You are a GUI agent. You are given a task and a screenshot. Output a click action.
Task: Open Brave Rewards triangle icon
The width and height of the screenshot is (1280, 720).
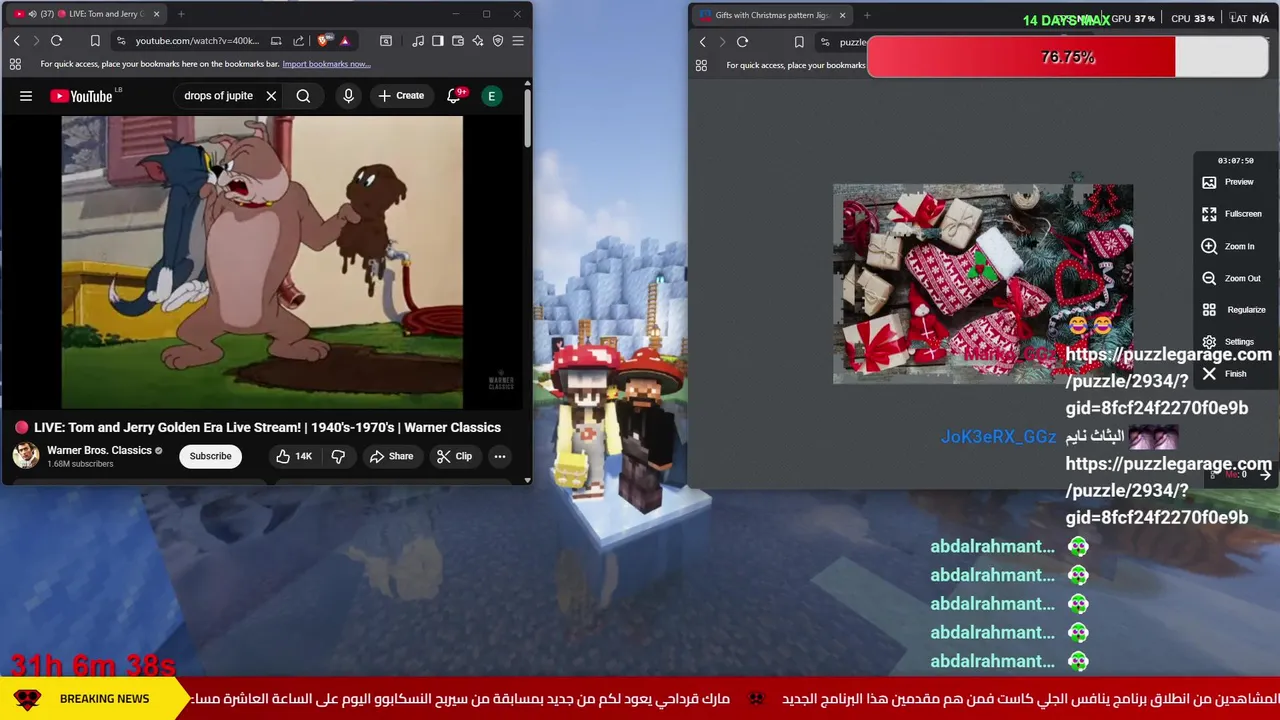tap(344, 41)
